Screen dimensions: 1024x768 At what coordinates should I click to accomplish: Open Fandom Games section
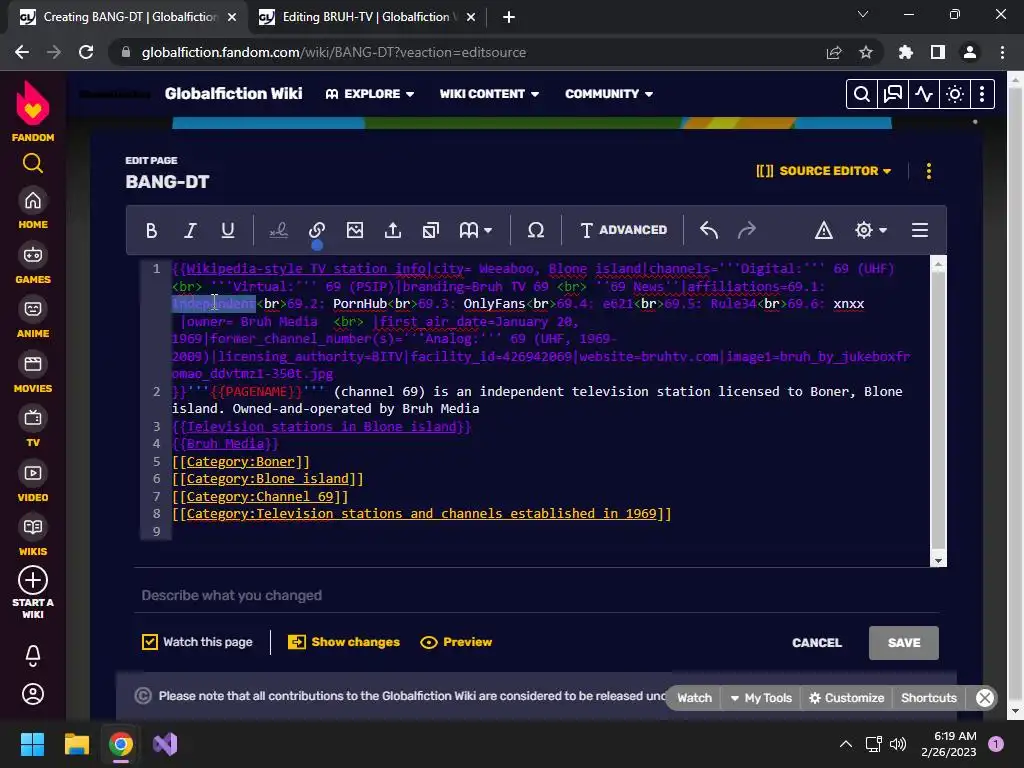(33, 263)
